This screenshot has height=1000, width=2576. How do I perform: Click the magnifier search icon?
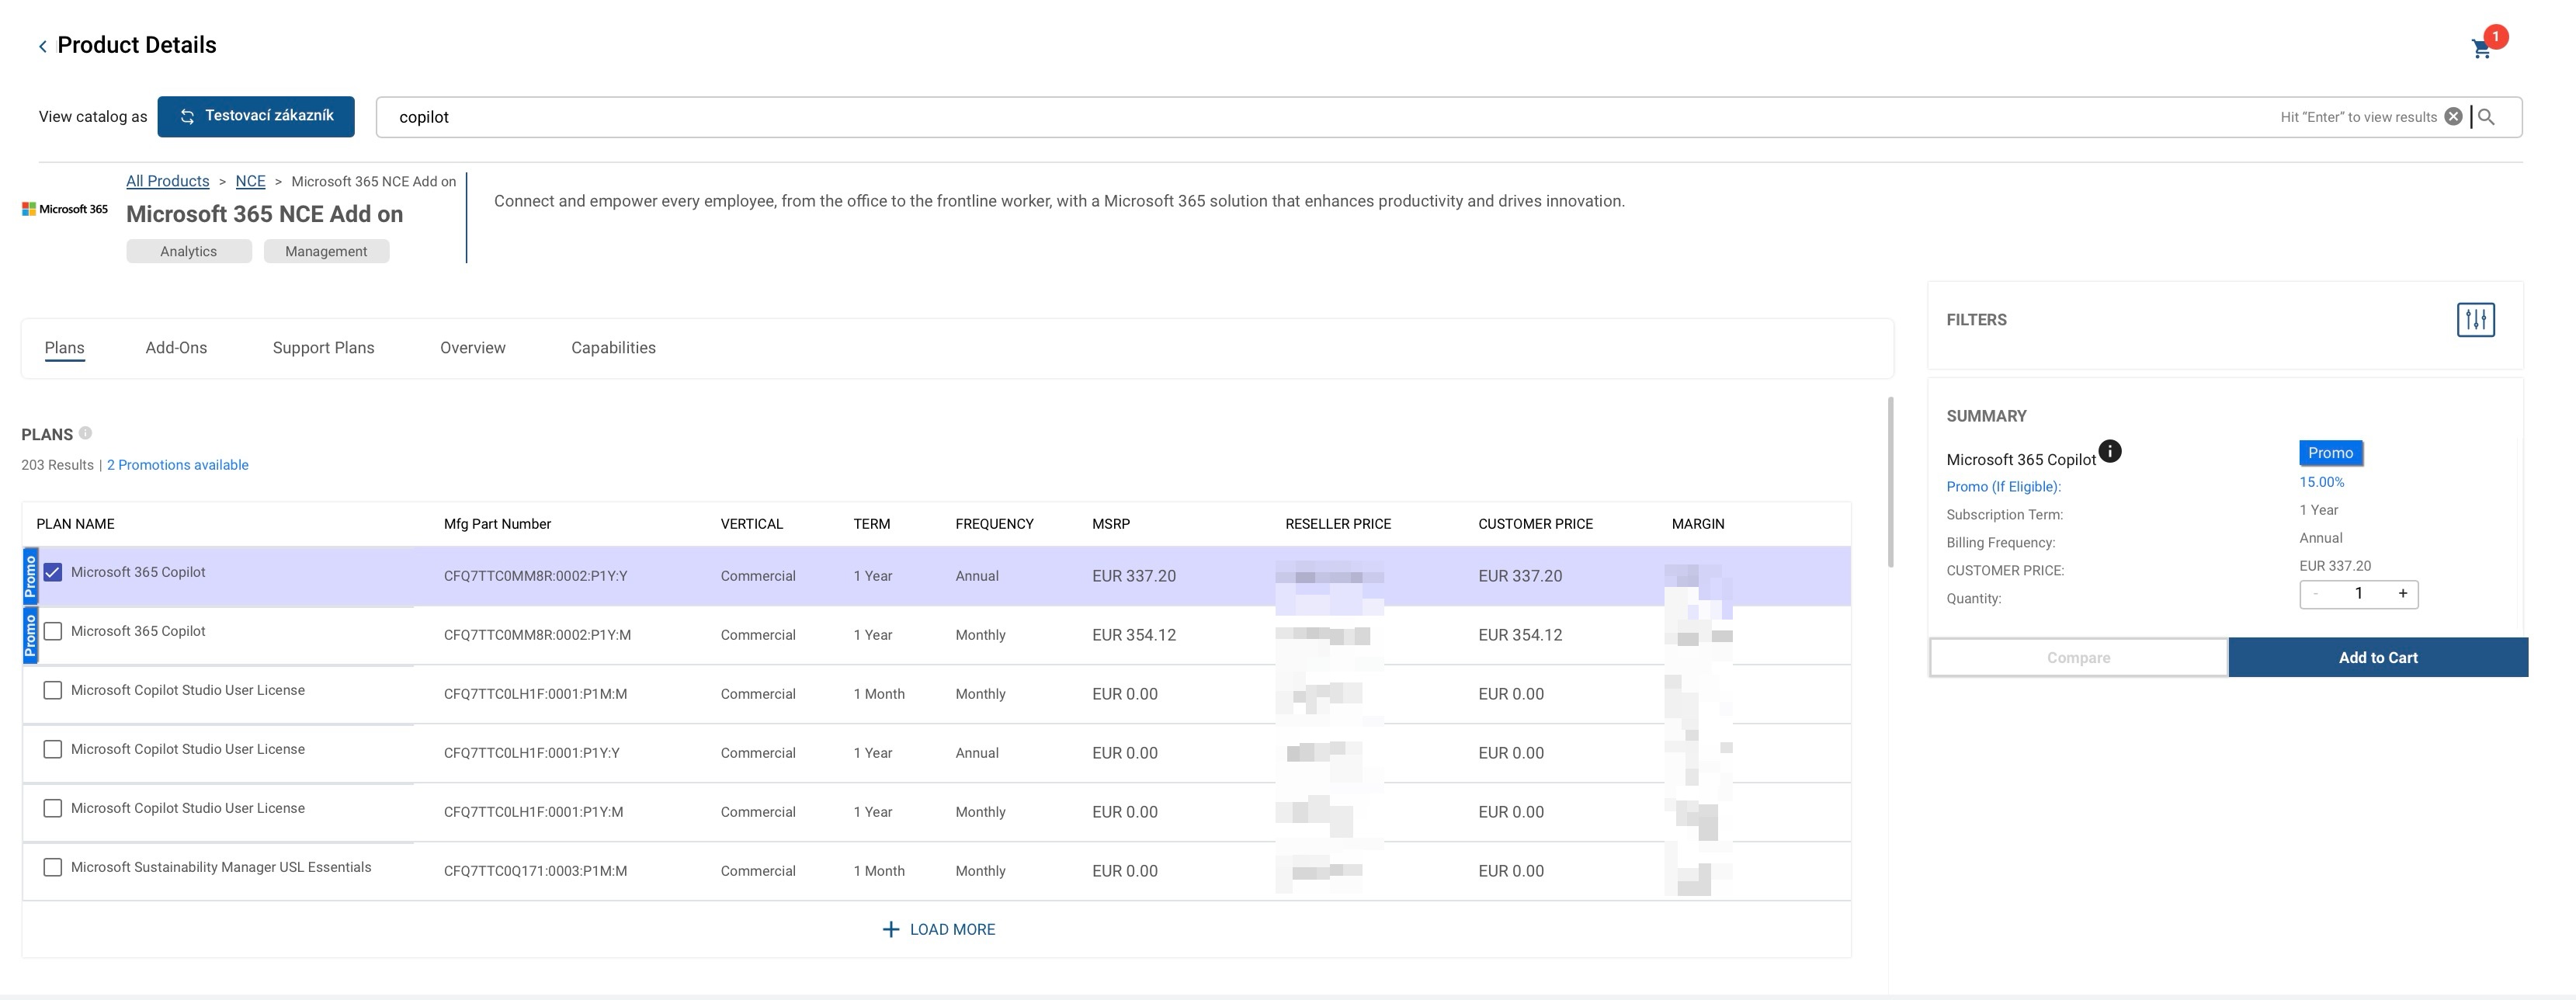[2486, 117]
